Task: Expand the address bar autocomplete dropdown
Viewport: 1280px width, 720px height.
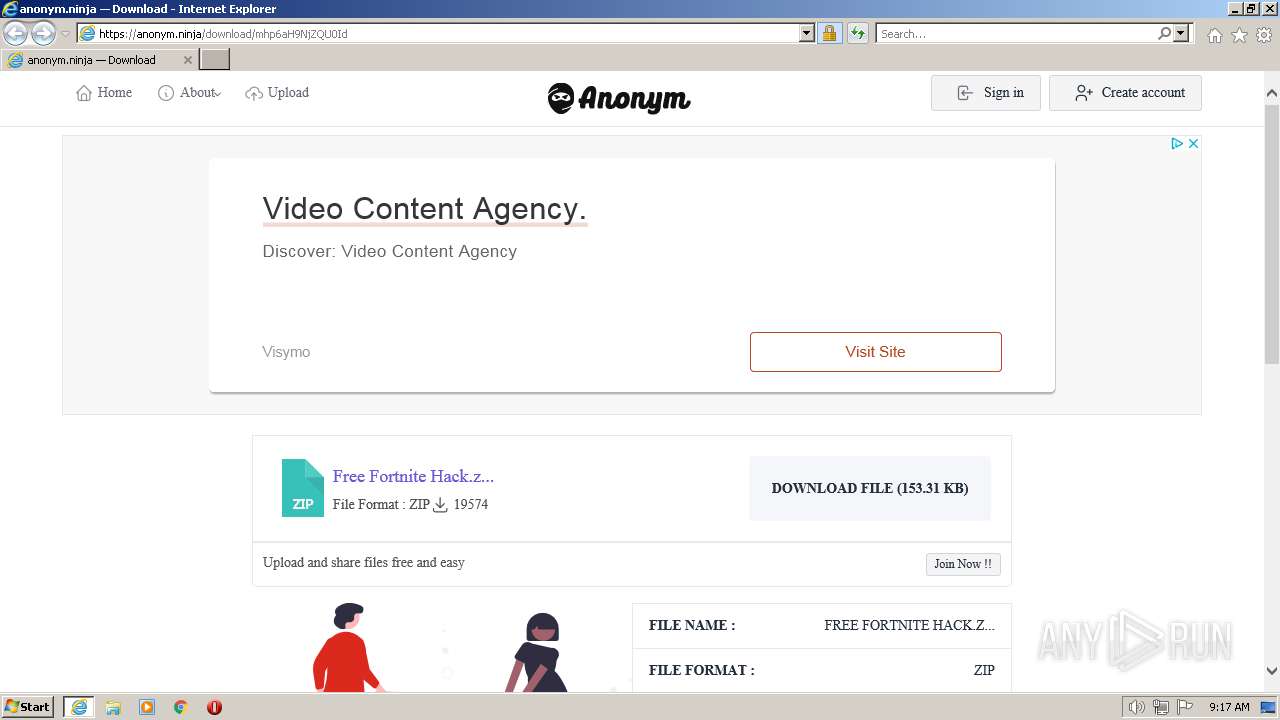Action: (807, 34)
